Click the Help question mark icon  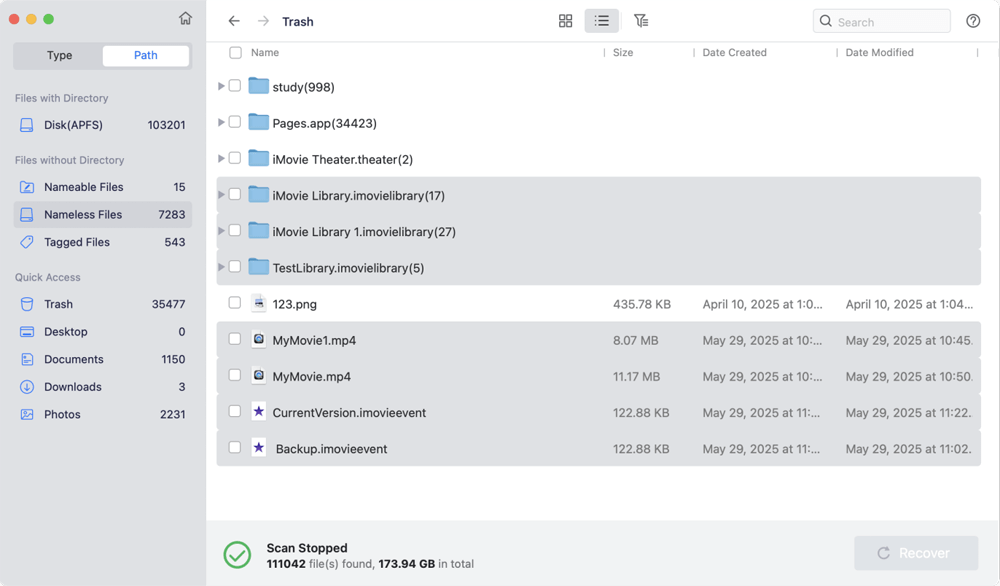tap(973, 20)
